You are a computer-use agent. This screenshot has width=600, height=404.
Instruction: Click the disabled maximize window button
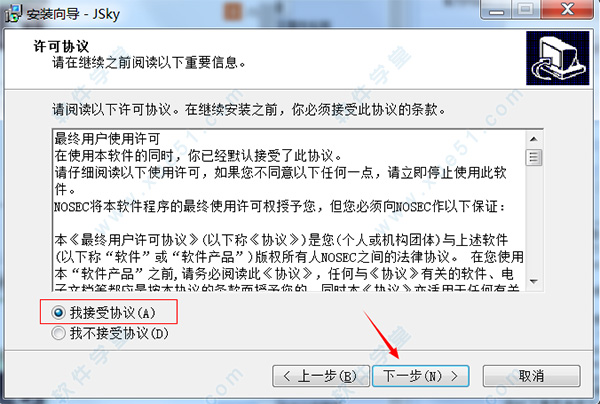click(x=527, y=10)
